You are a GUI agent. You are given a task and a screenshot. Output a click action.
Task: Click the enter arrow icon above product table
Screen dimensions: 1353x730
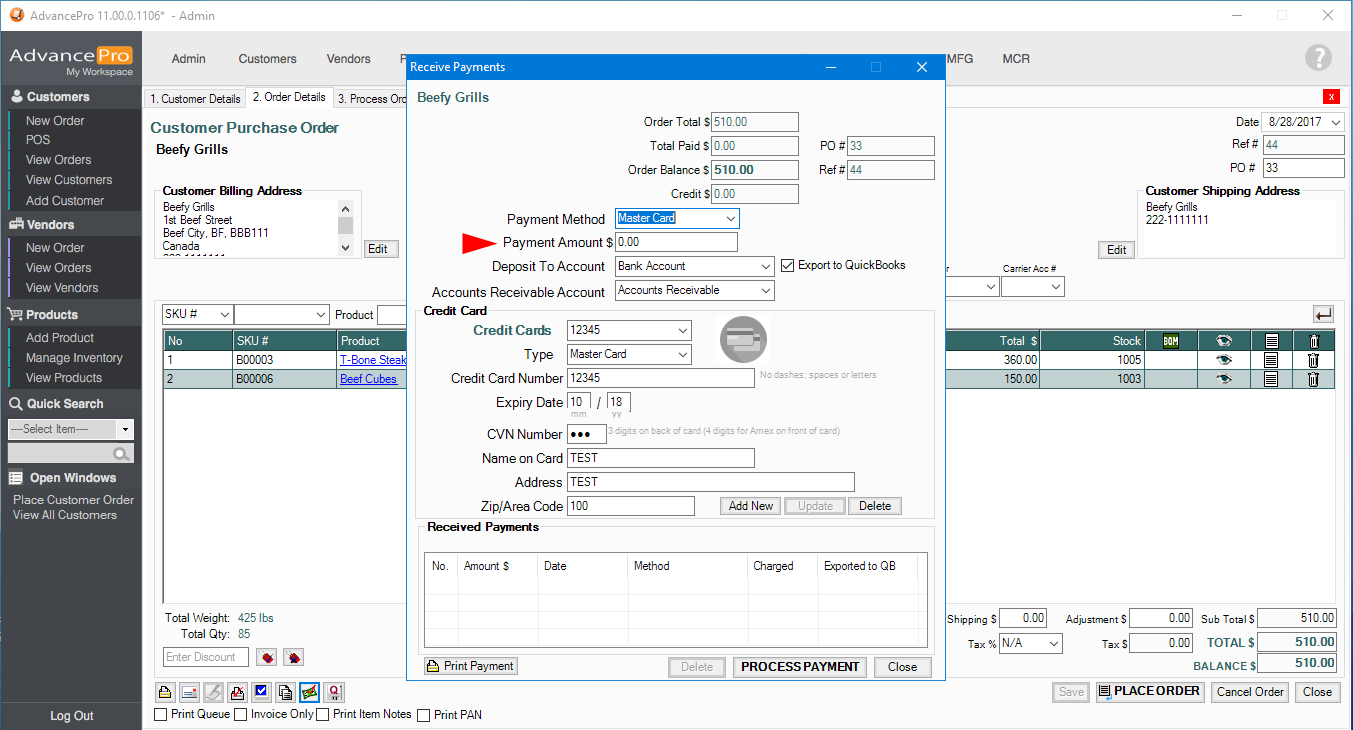click(x=1323, y=314)
